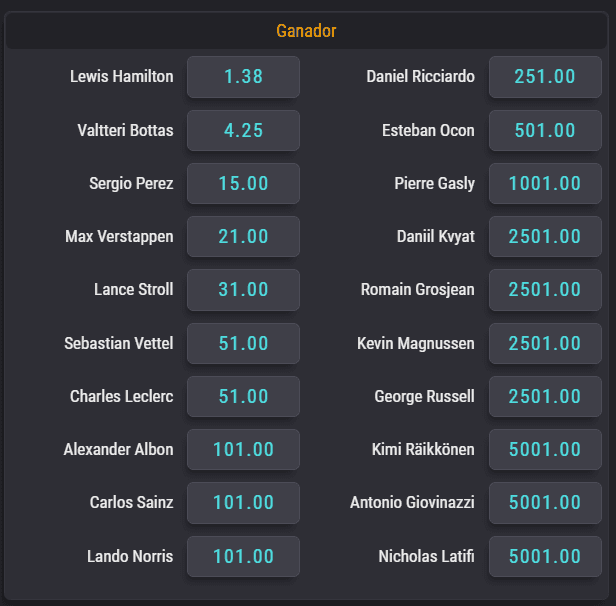616x606 pixels.
Task: Select Kevin Magnussen's 2501.00 odds
Action: 545,343
